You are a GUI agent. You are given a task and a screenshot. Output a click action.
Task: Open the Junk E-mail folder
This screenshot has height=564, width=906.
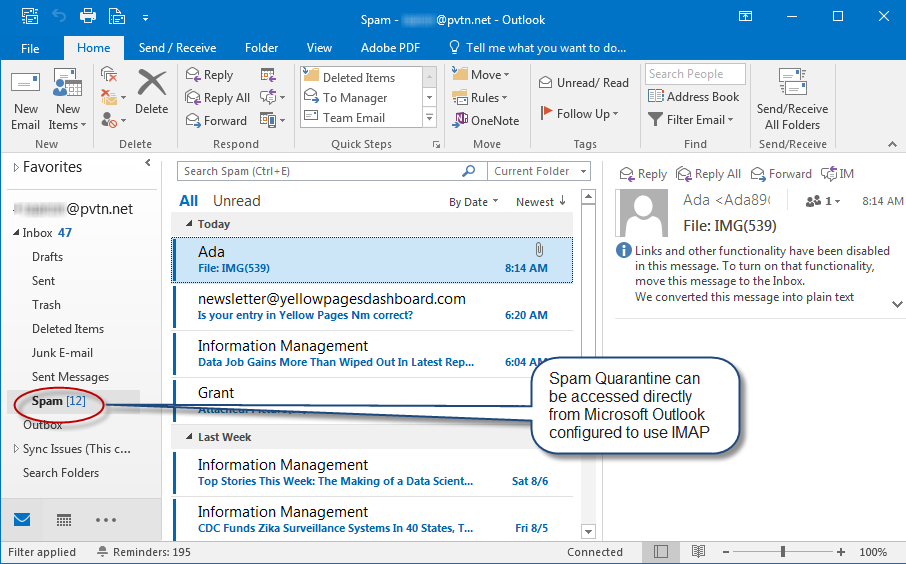(x=62, y=352)
